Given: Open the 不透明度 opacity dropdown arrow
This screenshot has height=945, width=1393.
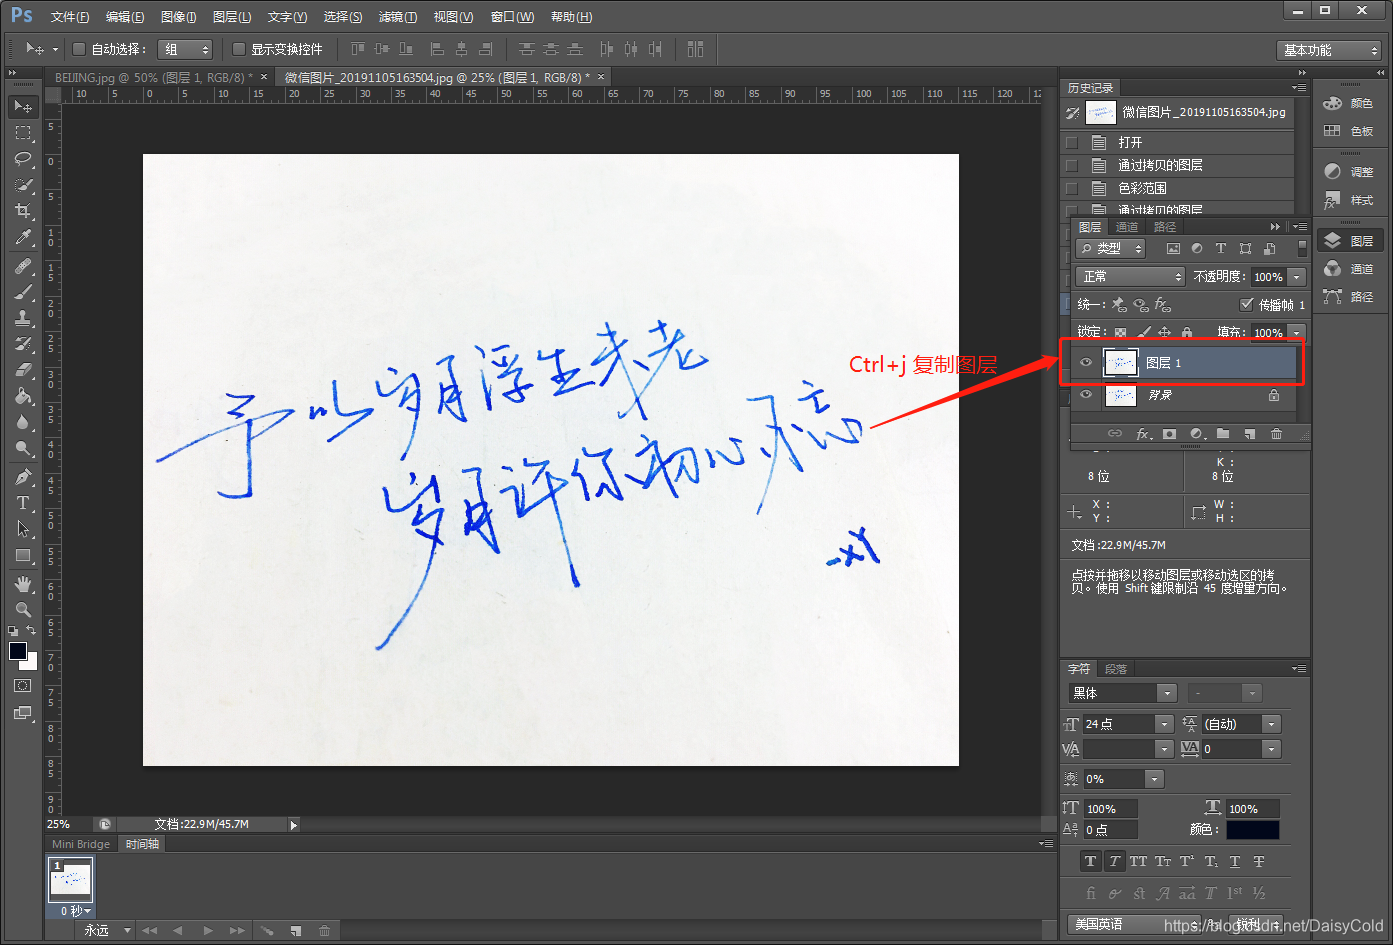Looking at the screenshot, I should (1297, 277).
